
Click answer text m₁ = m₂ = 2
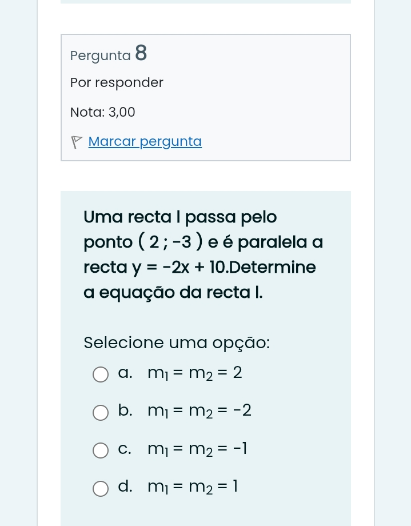[195, 373]
